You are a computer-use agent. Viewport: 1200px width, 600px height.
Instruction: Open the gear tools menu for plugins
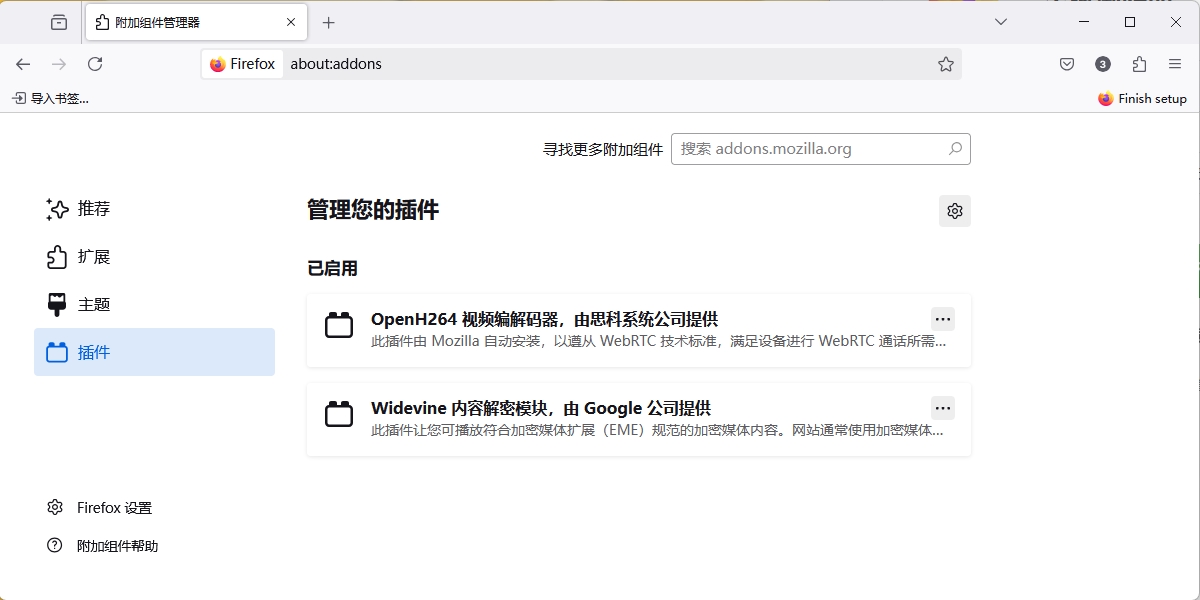click(954, 211)
